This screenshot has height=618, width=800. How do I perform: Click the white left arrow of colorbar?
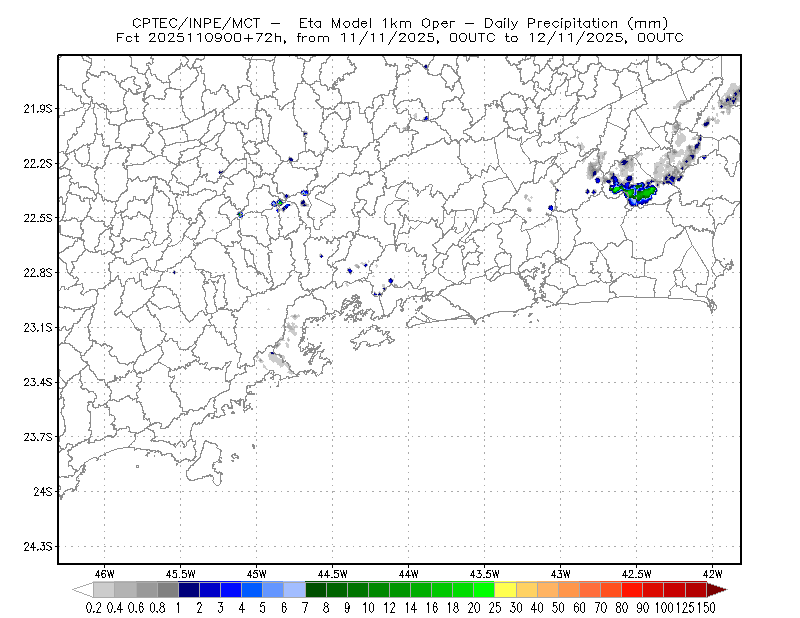point(83,590)
